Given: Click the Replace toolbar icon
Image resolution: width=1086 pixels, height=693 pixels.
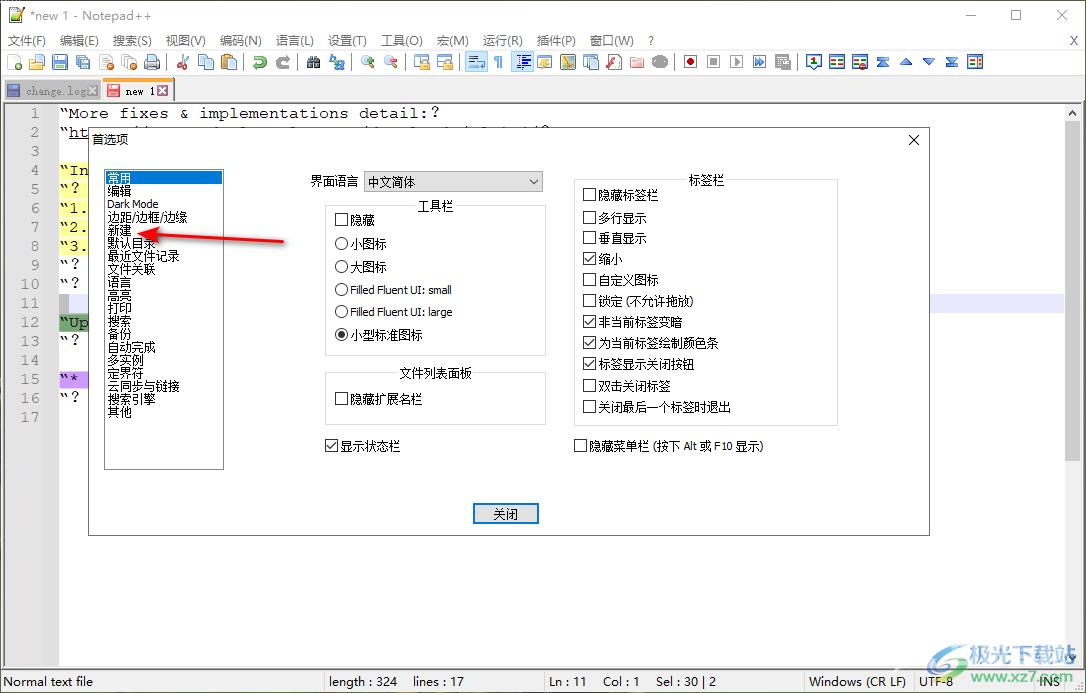Looking at the screenshot, I should [x=337, y=62].
